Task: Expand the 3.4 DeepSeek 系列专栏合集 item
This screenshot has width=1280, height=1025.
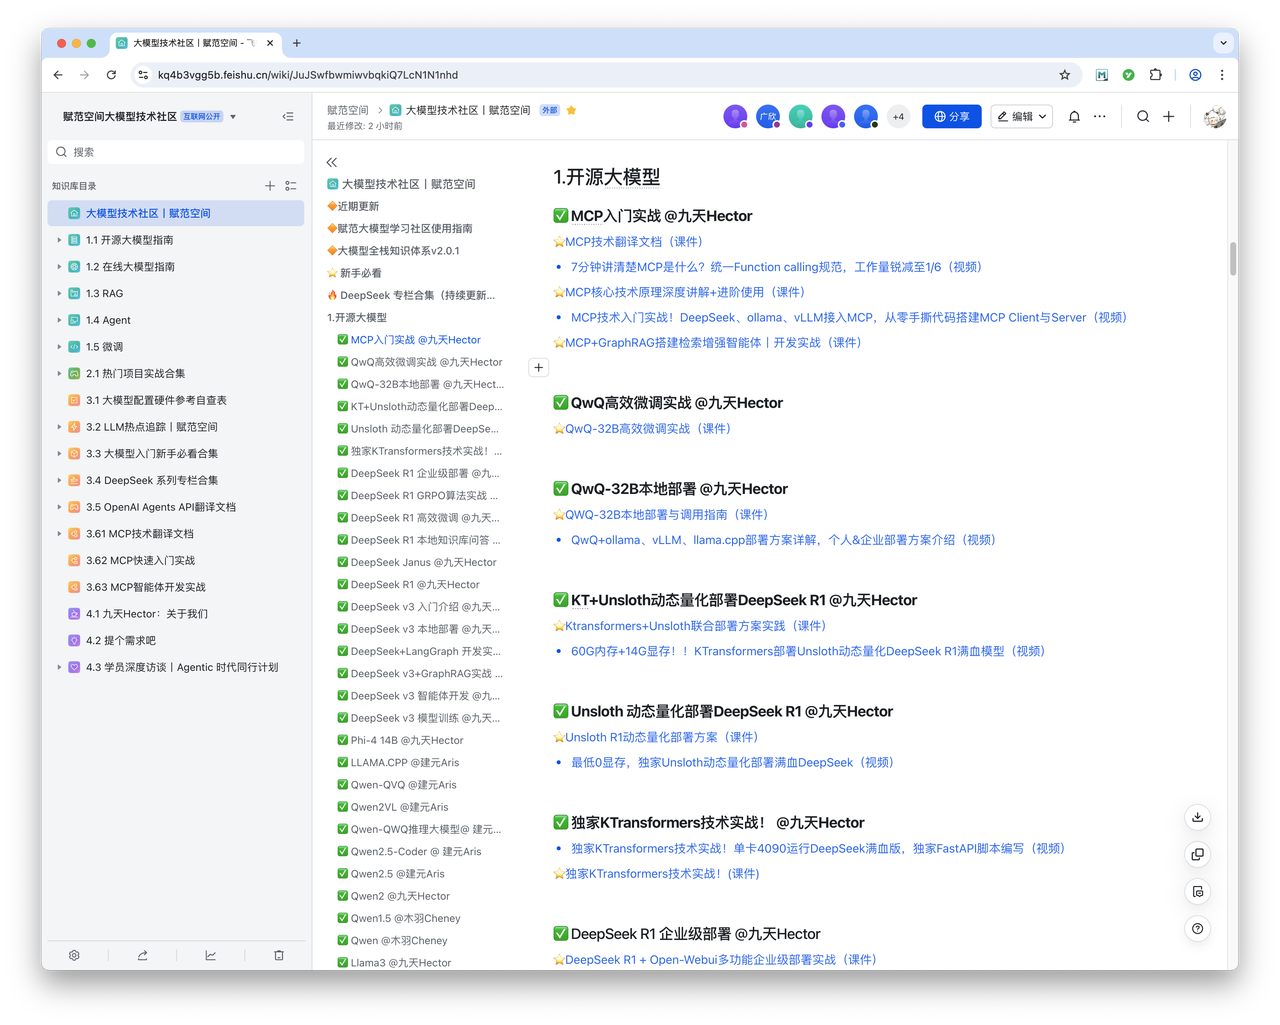Action: point(59,480)
